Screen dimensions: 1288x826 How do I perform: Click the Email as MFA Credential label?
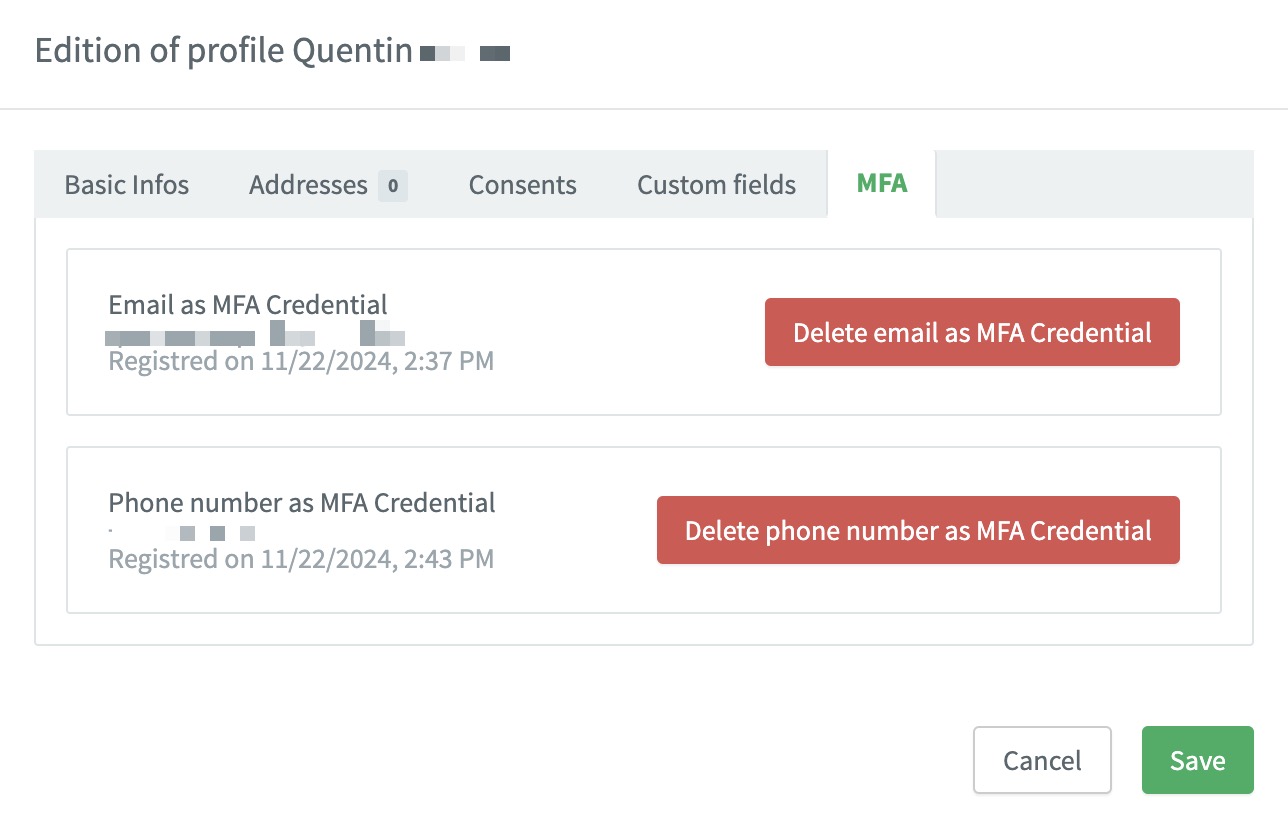(x=248, y=304)
